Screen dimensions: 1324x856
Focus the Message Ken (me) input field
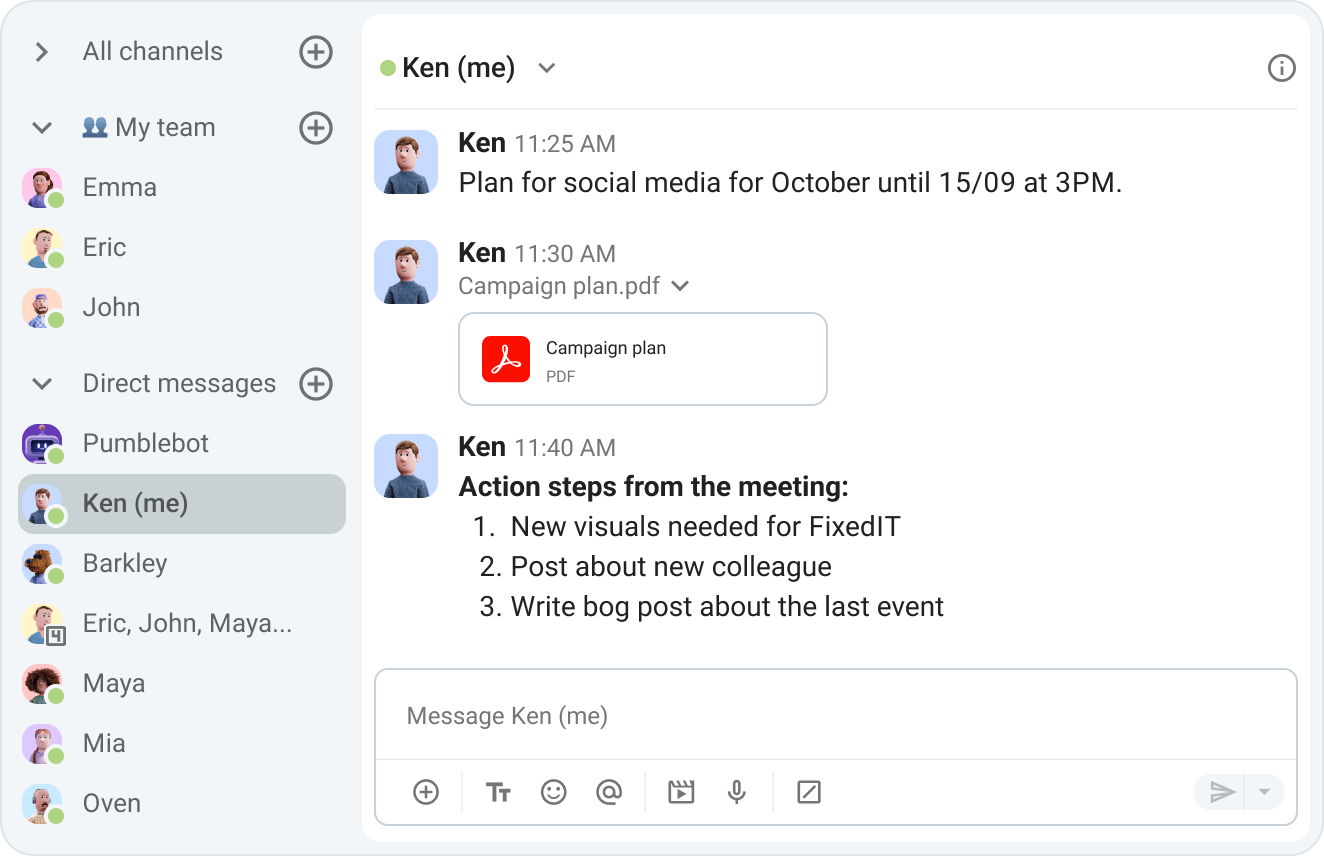pos(835,716)
